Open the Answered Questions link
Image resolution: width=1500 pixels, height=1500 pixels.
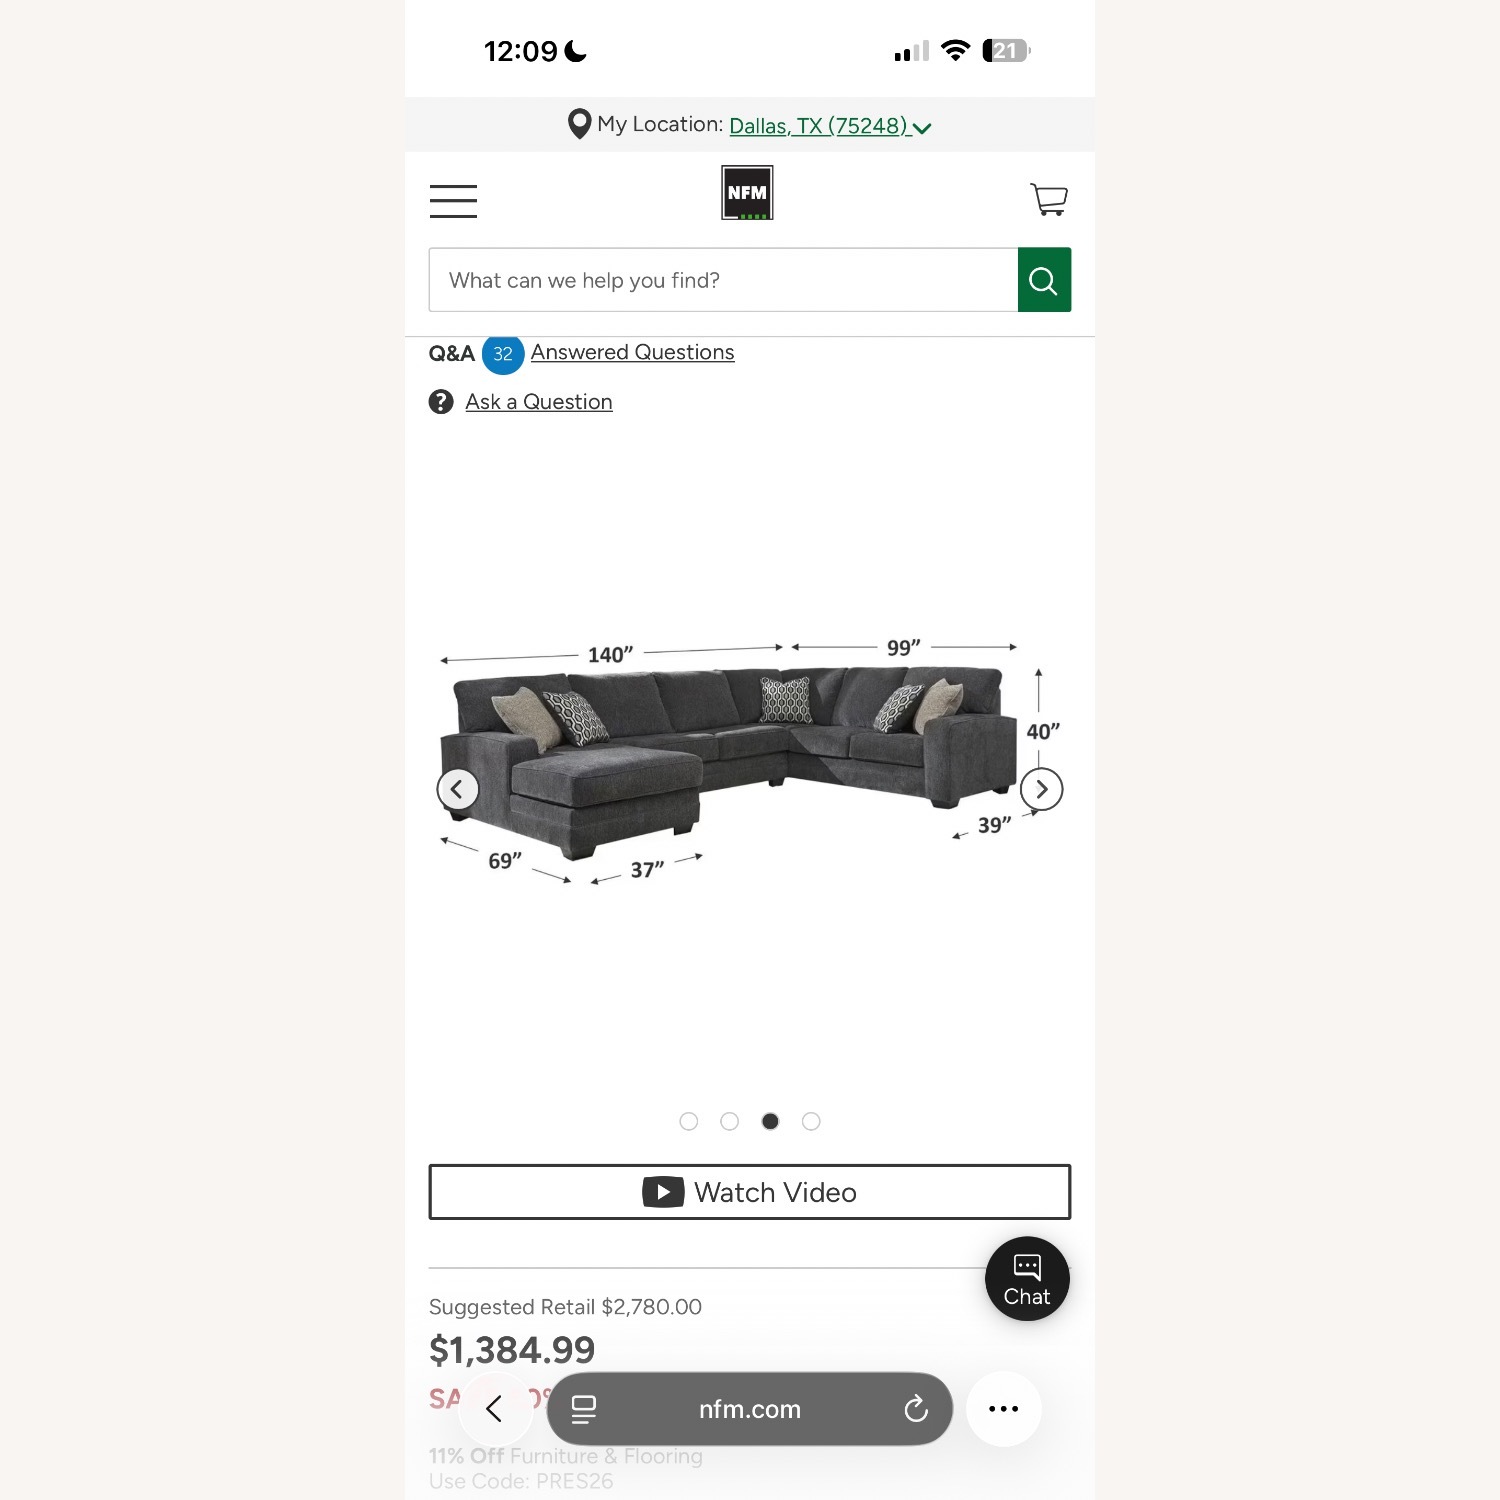click(x=632, y=352)
